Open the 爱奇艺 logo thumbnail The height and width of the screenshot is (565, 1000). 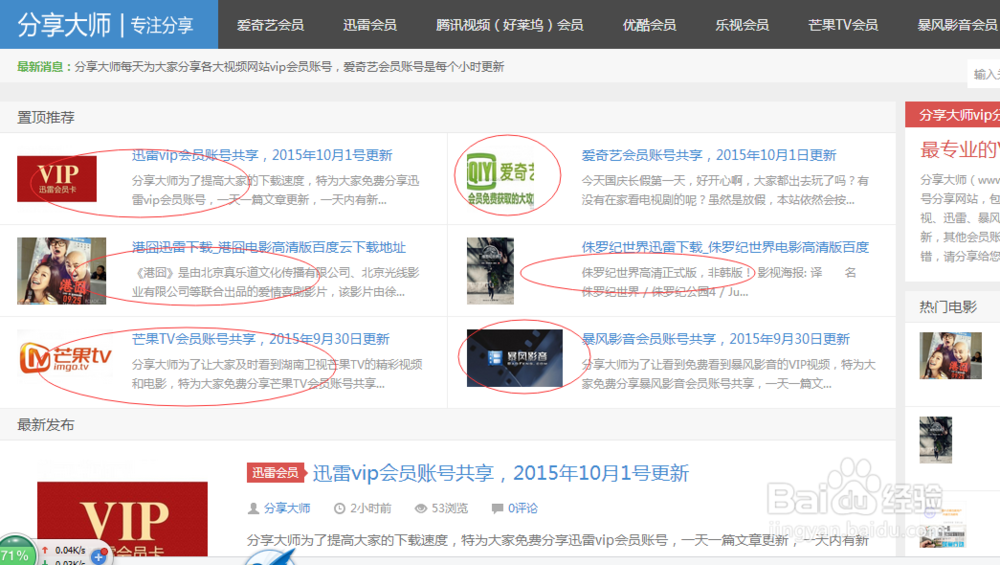[x=501, y=179]
